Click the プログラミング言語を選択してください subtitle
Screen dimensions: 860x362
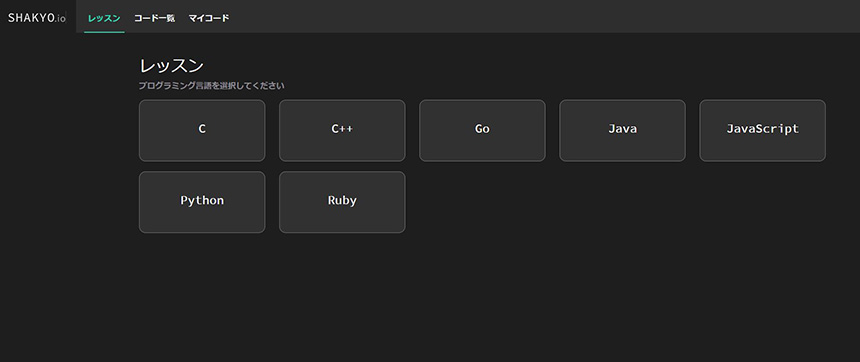coord(212,86)
